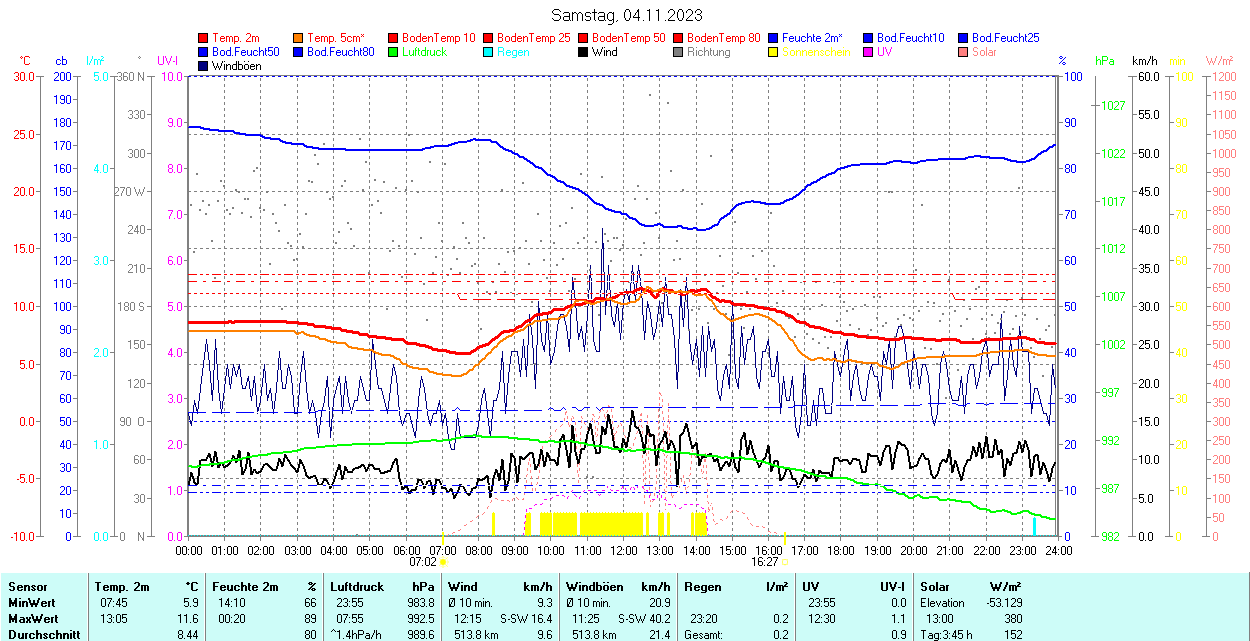Click the gray Richtung legend square

click(x=679, y=52)
